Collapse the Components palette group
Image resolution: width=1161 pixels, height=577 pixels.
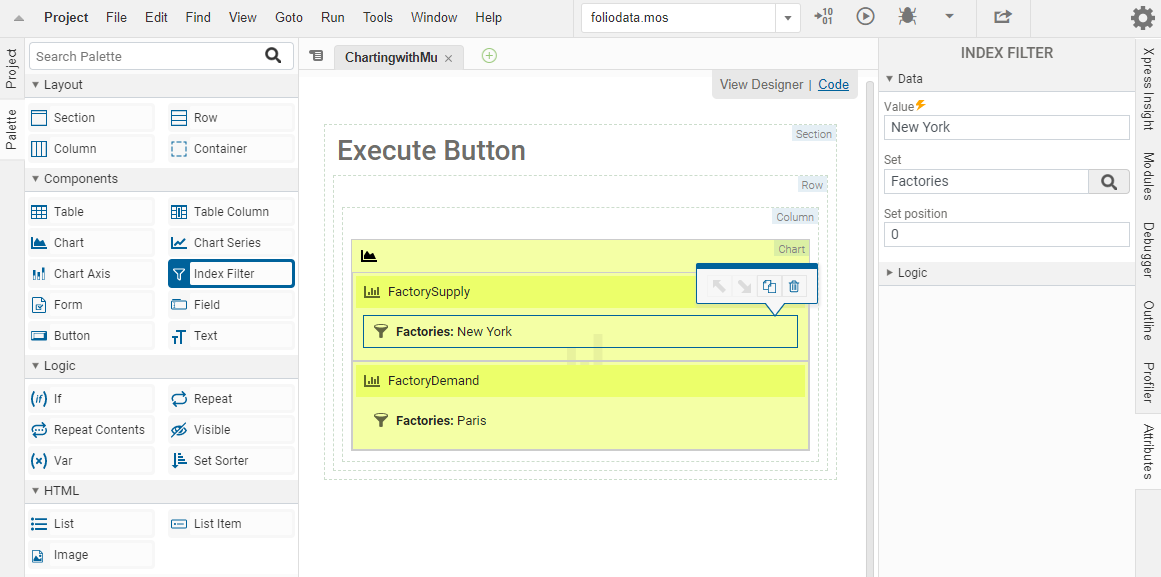coord(37,179)
